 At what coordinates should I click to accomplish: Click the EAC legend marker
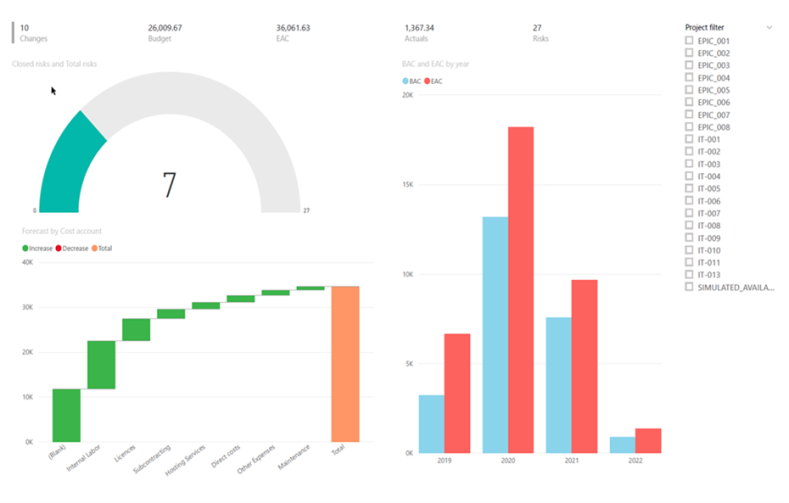(427, 81)
